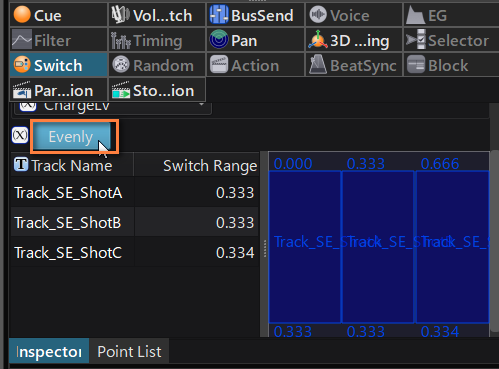
Task: Switch to the Inspector tab
Action: coord(49,351)
